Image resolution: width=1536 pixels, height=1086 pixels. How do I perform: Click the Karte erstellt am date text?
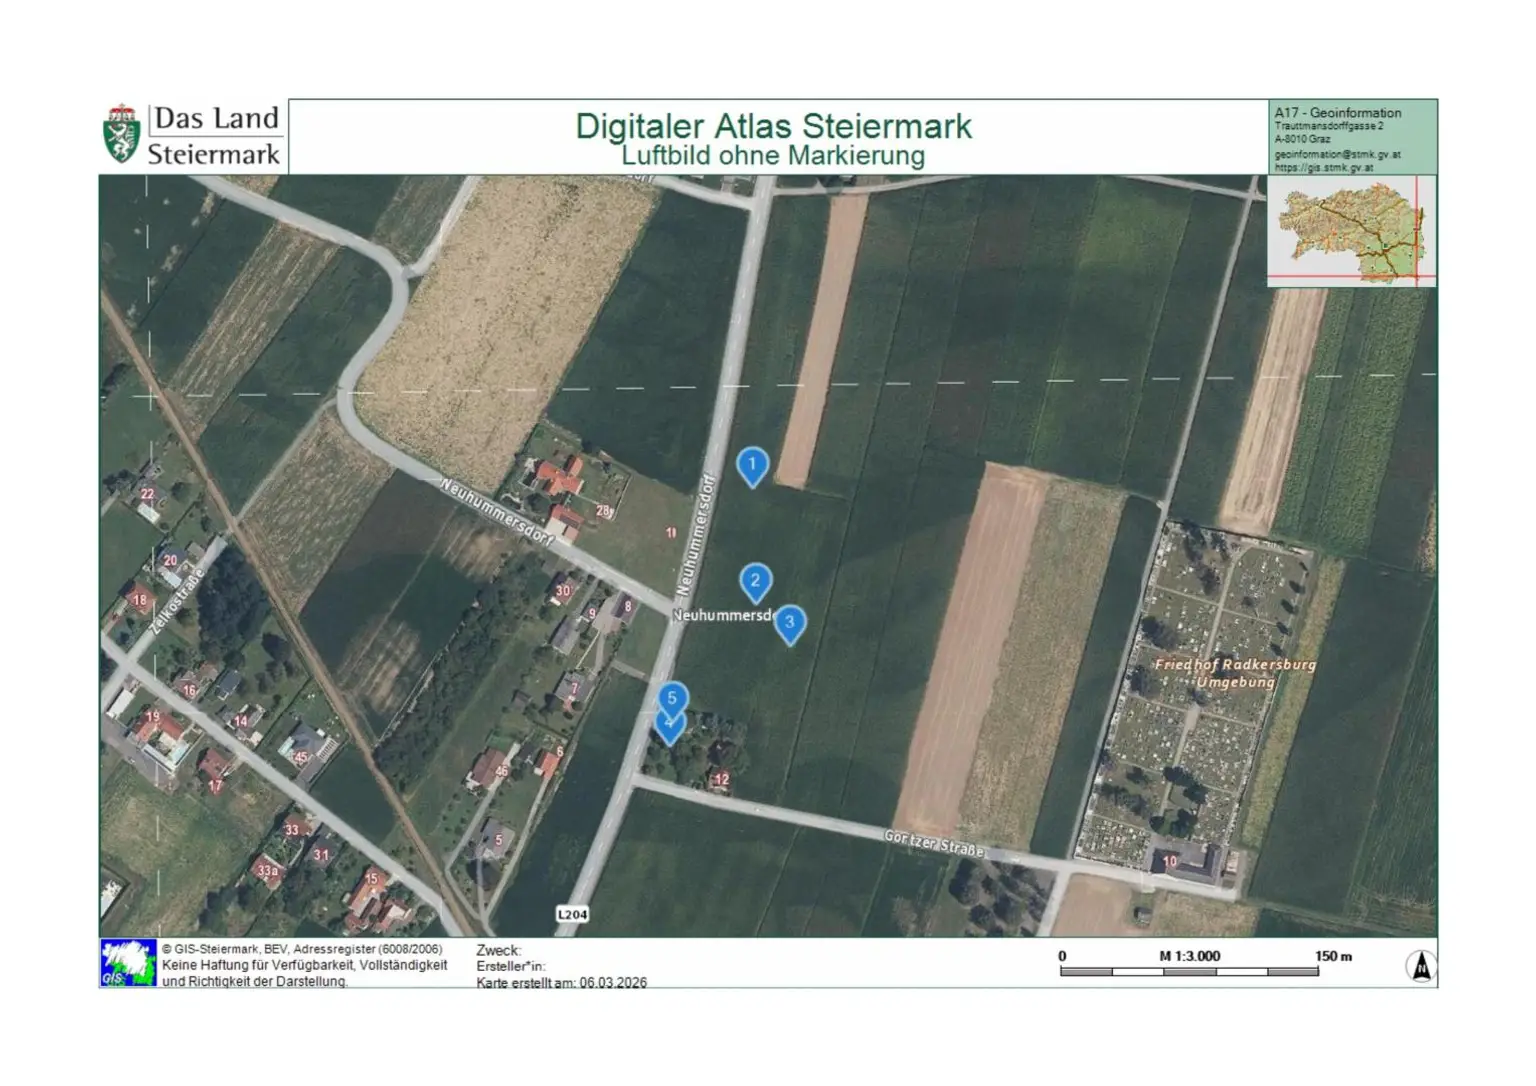(x=561, y=982)
